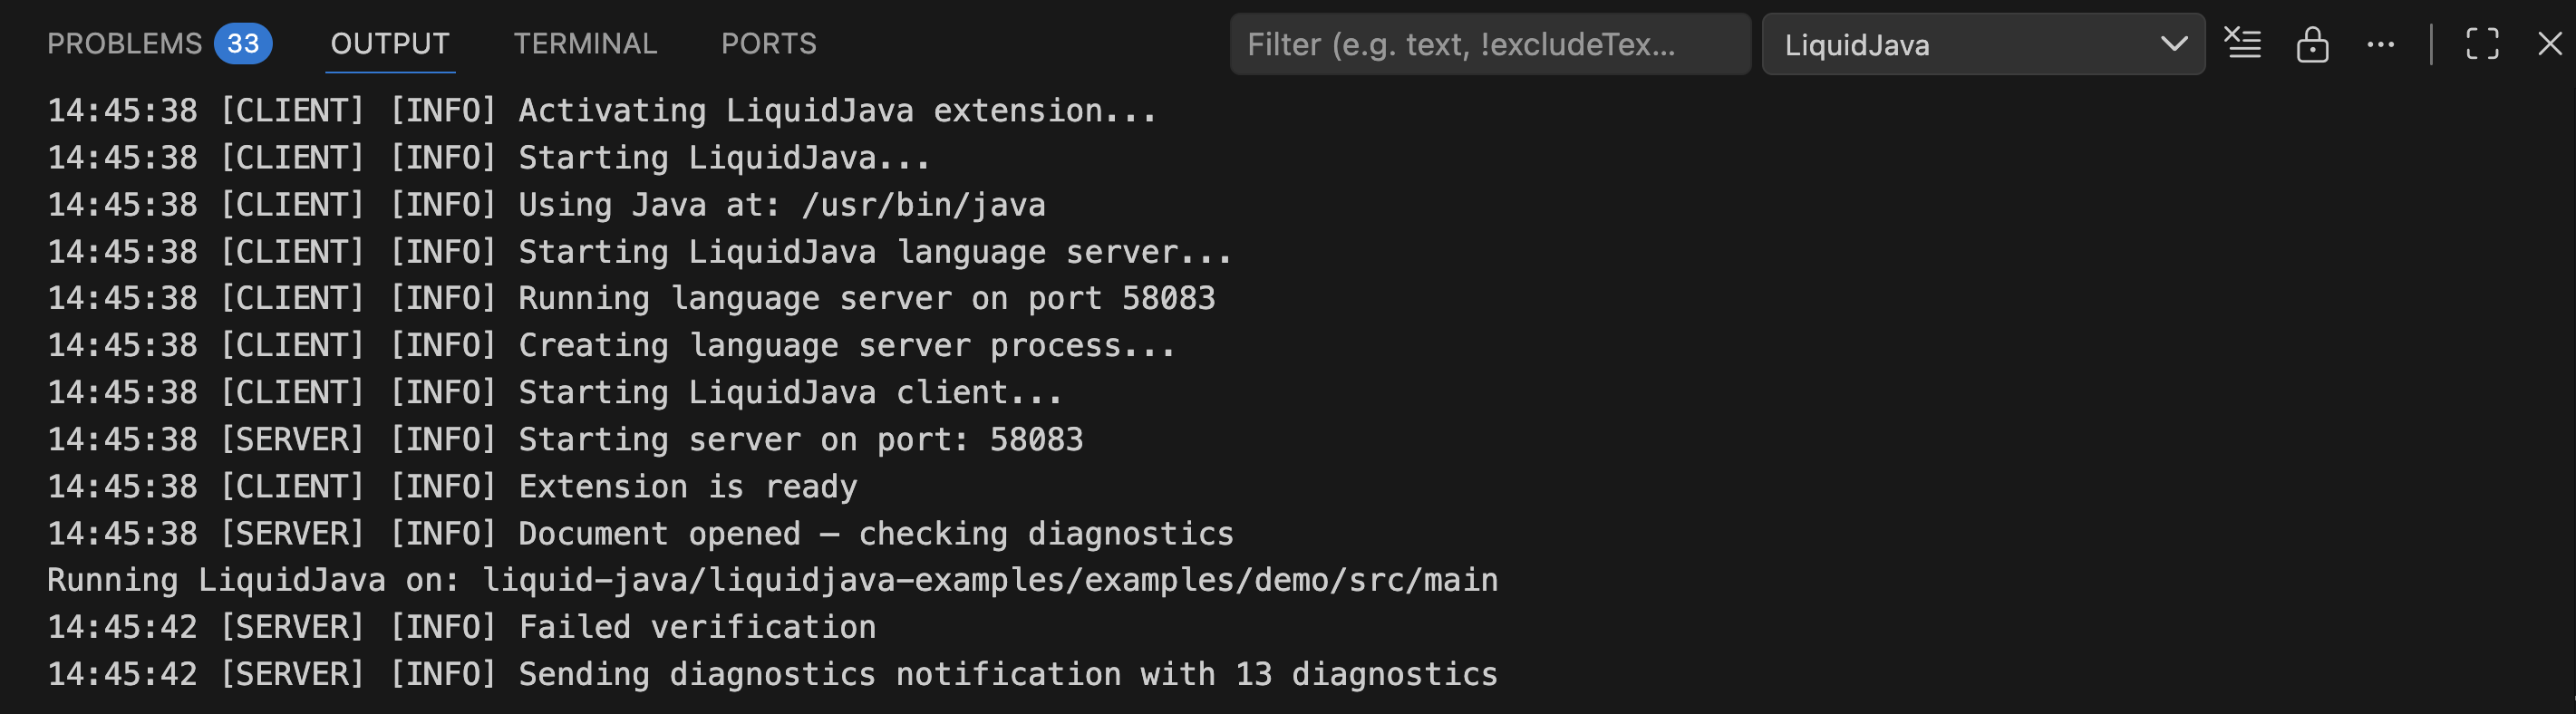Clear the output log

click(x=2242, y=44)
